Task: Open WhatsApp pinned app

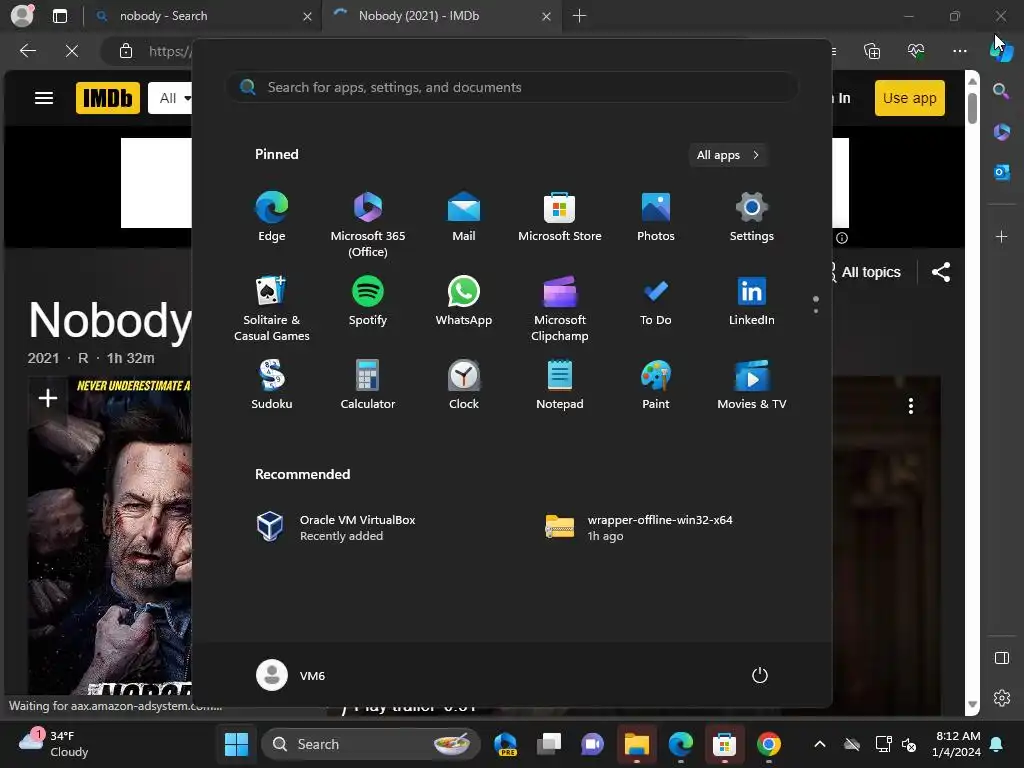Action: [464, 301]
